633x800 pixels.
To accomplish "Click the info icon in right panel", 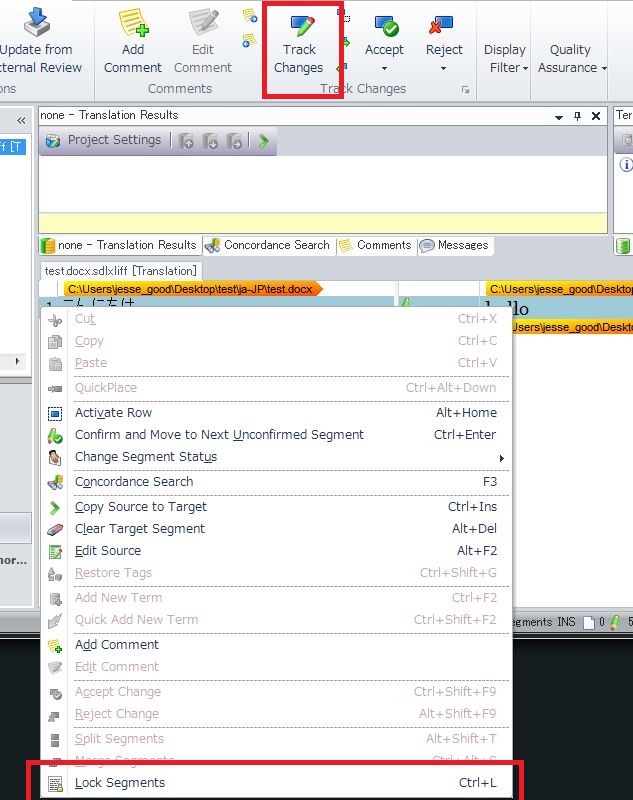I will pyautogui.click(x=626, y=164).
